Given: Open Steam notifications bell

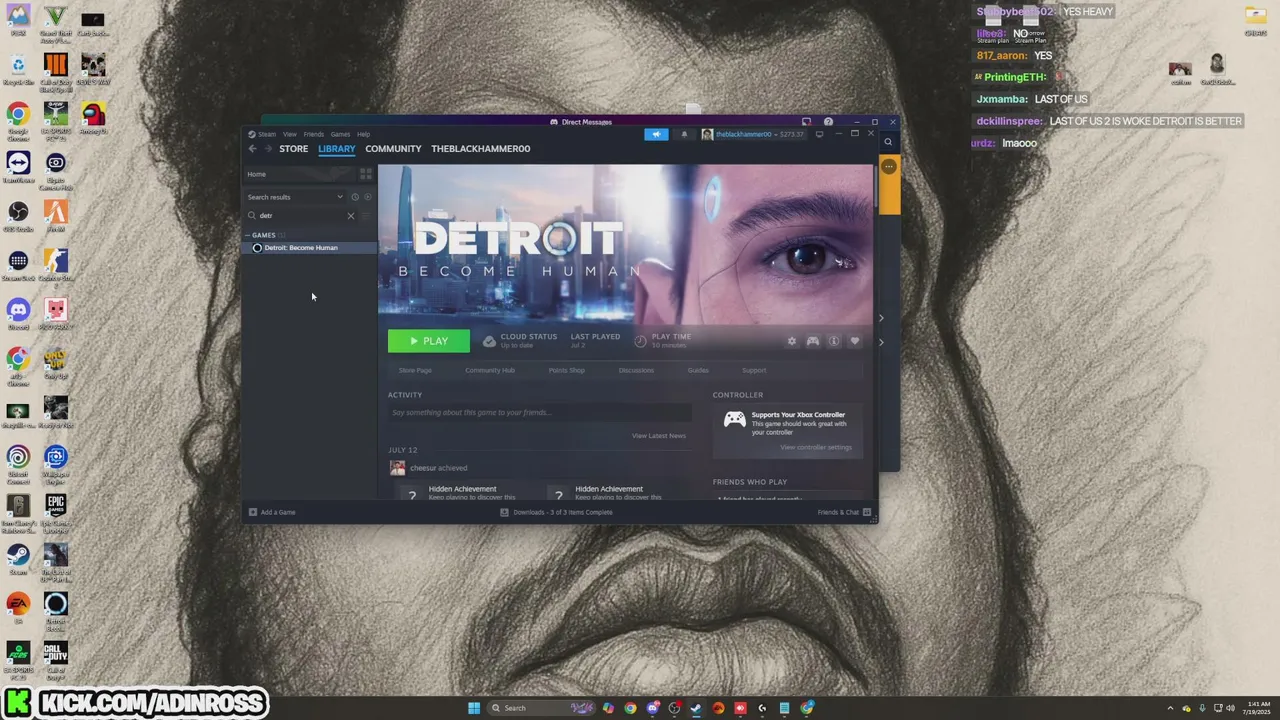Looking at the screenshot, I should coord(684,134).
